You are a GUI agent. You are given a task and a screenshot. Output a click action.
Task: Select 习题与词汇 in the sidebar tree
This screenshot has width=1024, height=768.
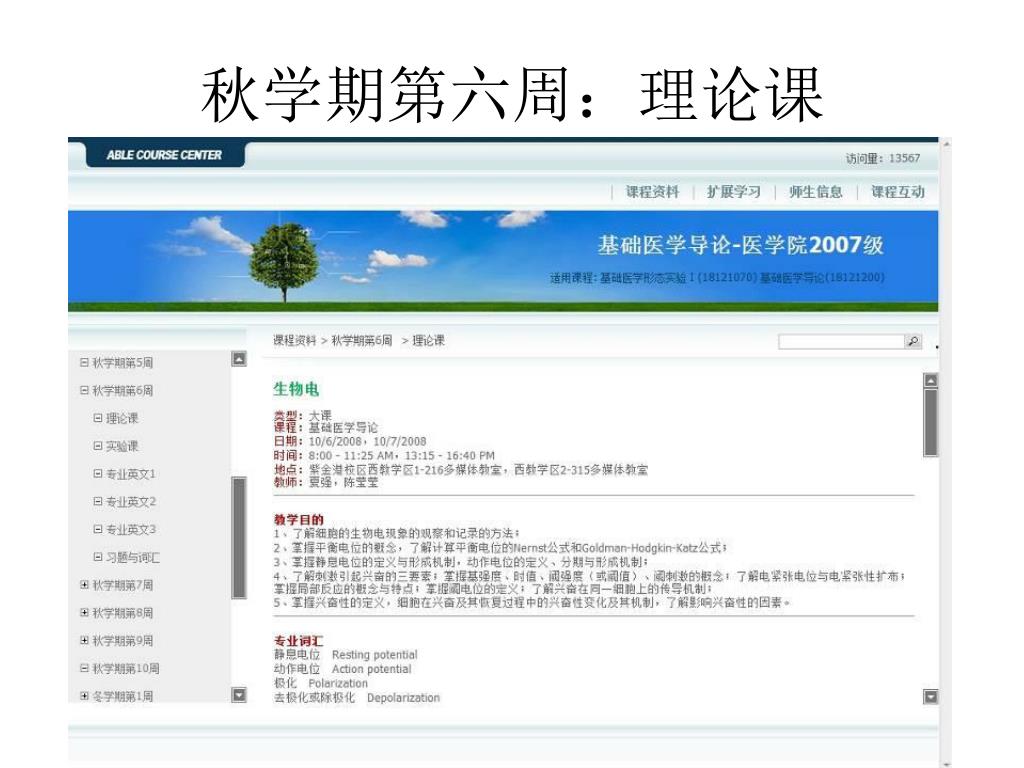[133, 557]
